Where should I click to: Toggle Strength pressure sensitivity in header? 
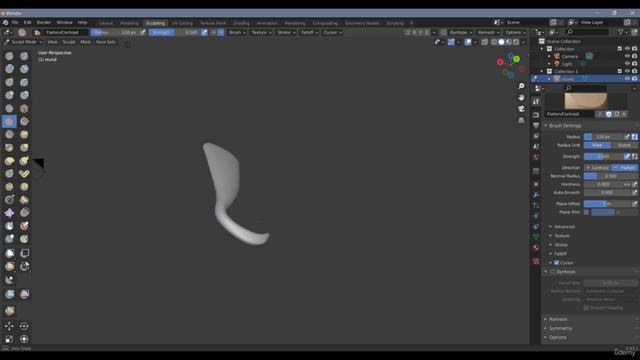coord(204,32)
